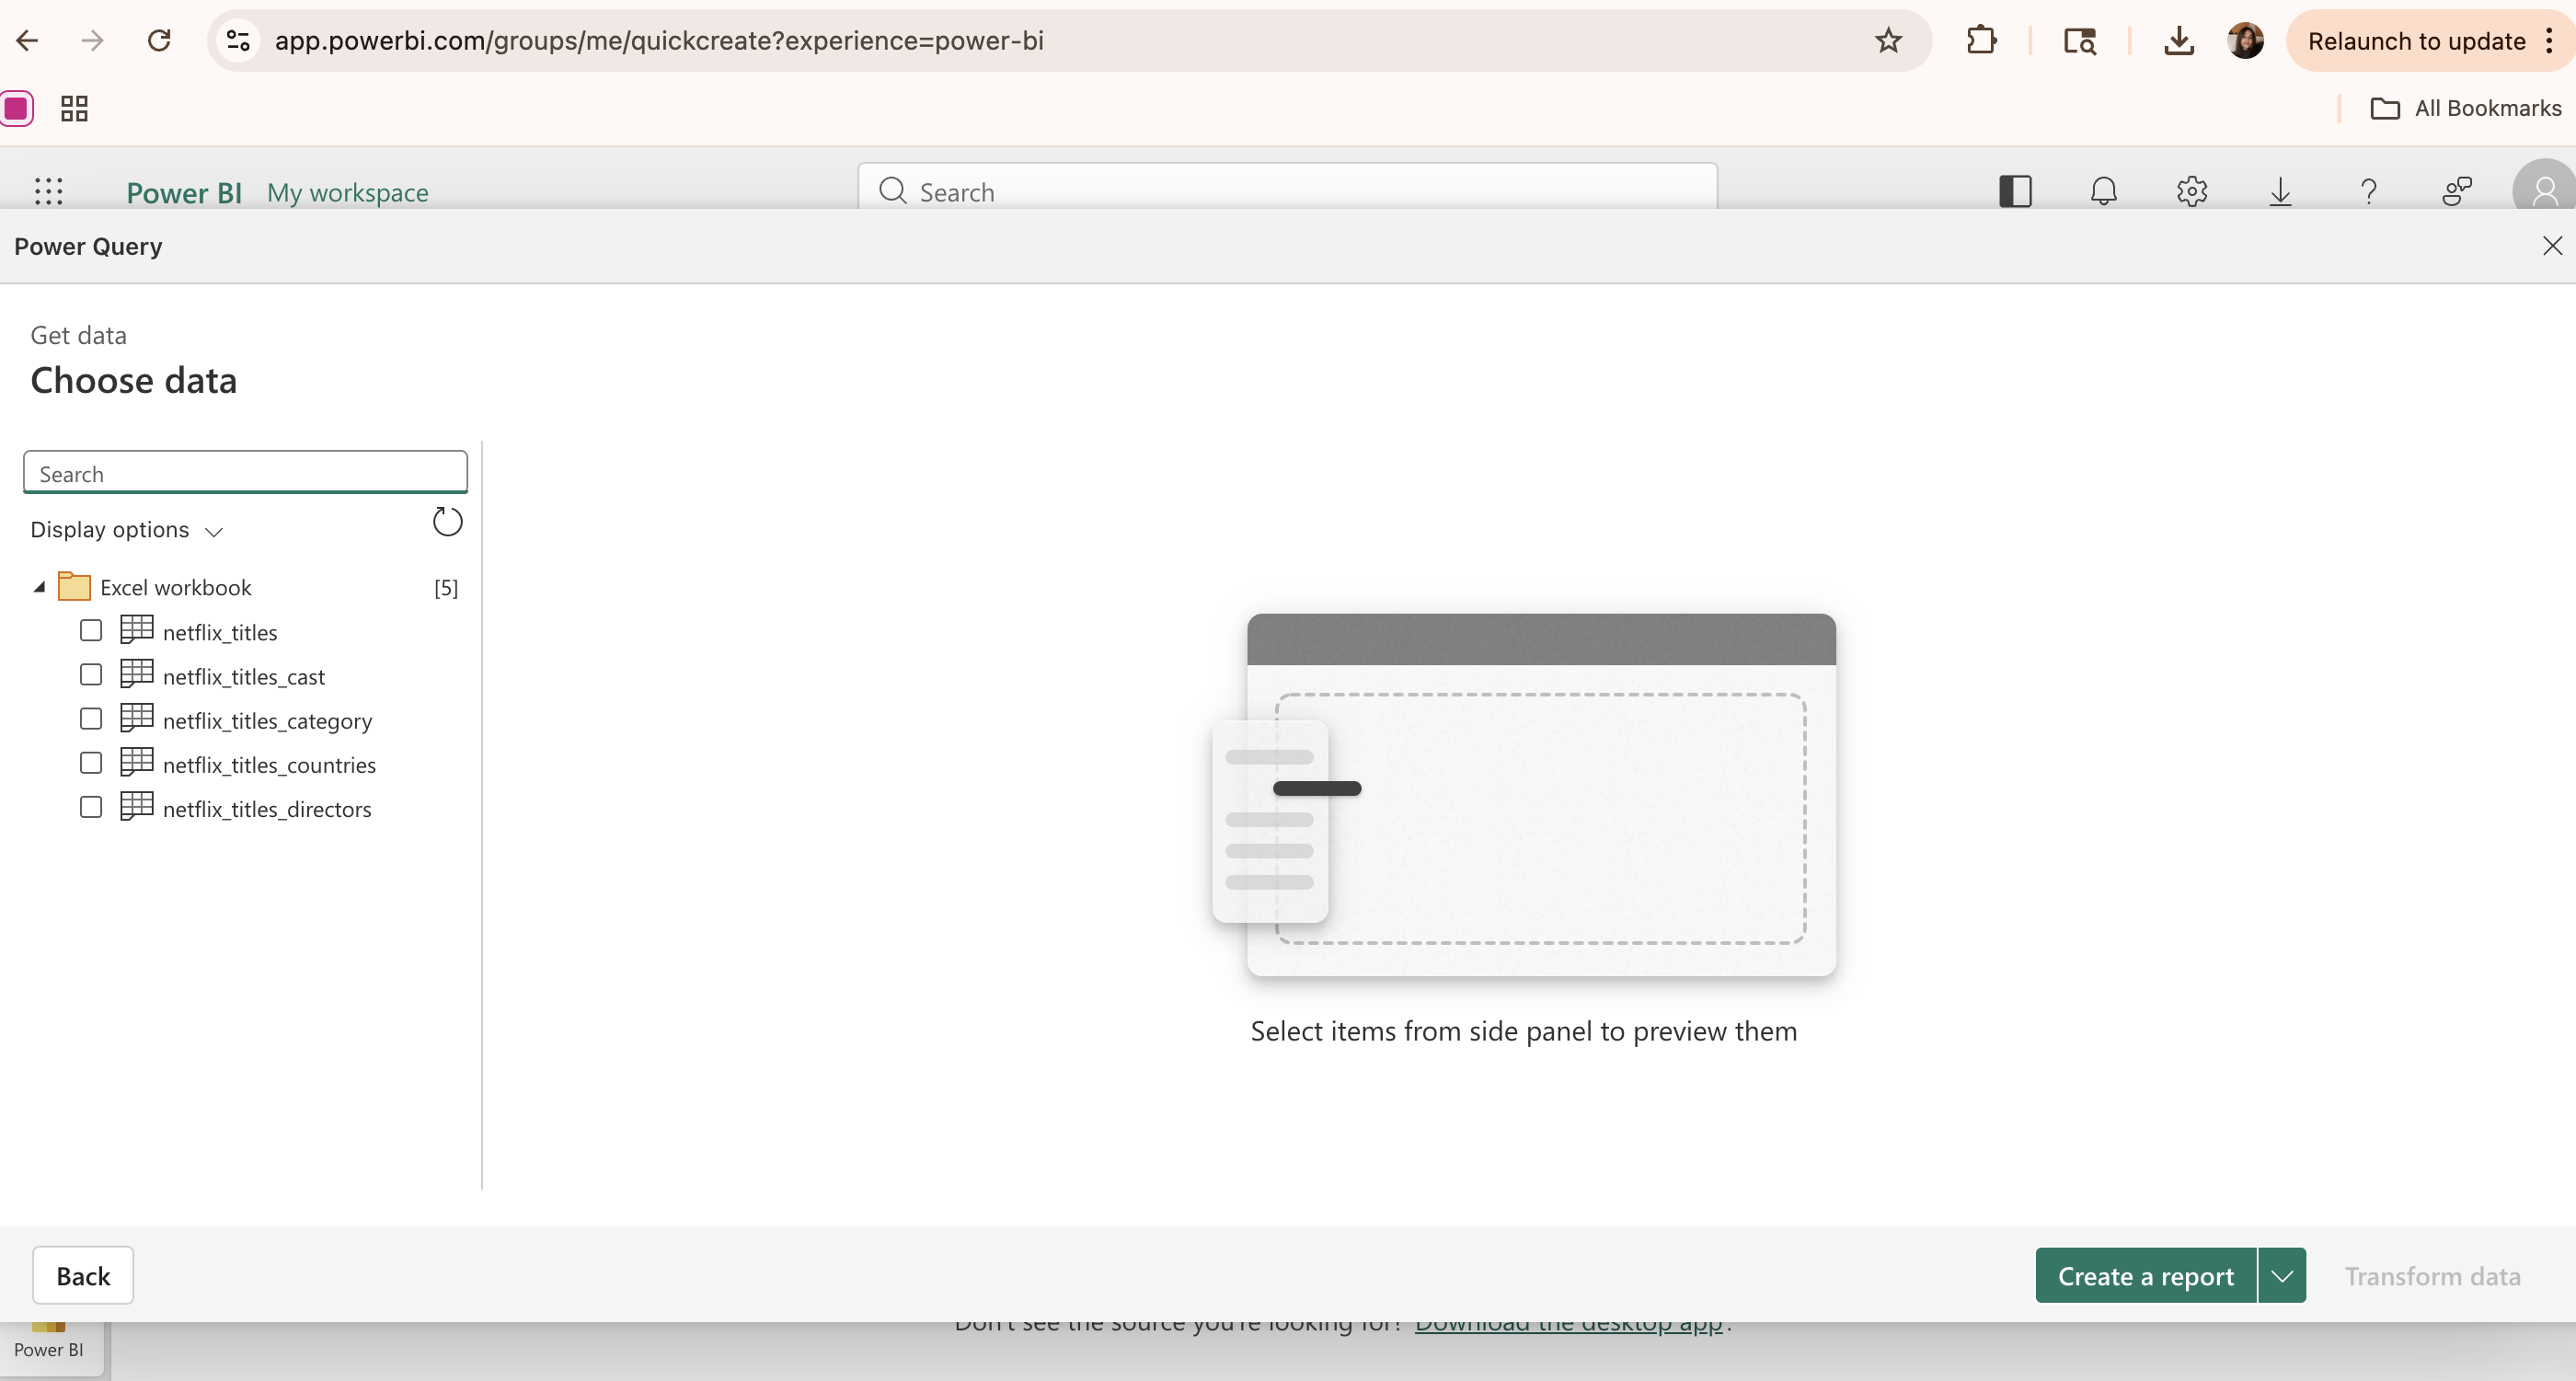2576x1381 pixels.
Task: Tick the netflix_titles_cast checkbox
Action: click(91, 675)
